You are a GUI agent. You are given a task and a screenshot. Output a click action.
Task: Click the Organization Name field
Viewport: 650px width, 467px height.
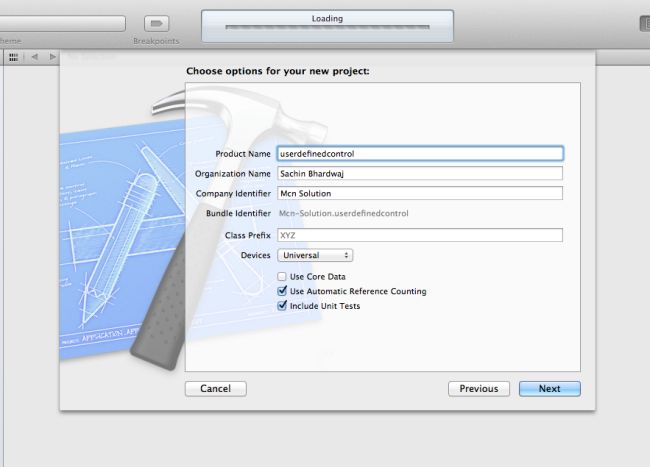click(x=420, y=173)
